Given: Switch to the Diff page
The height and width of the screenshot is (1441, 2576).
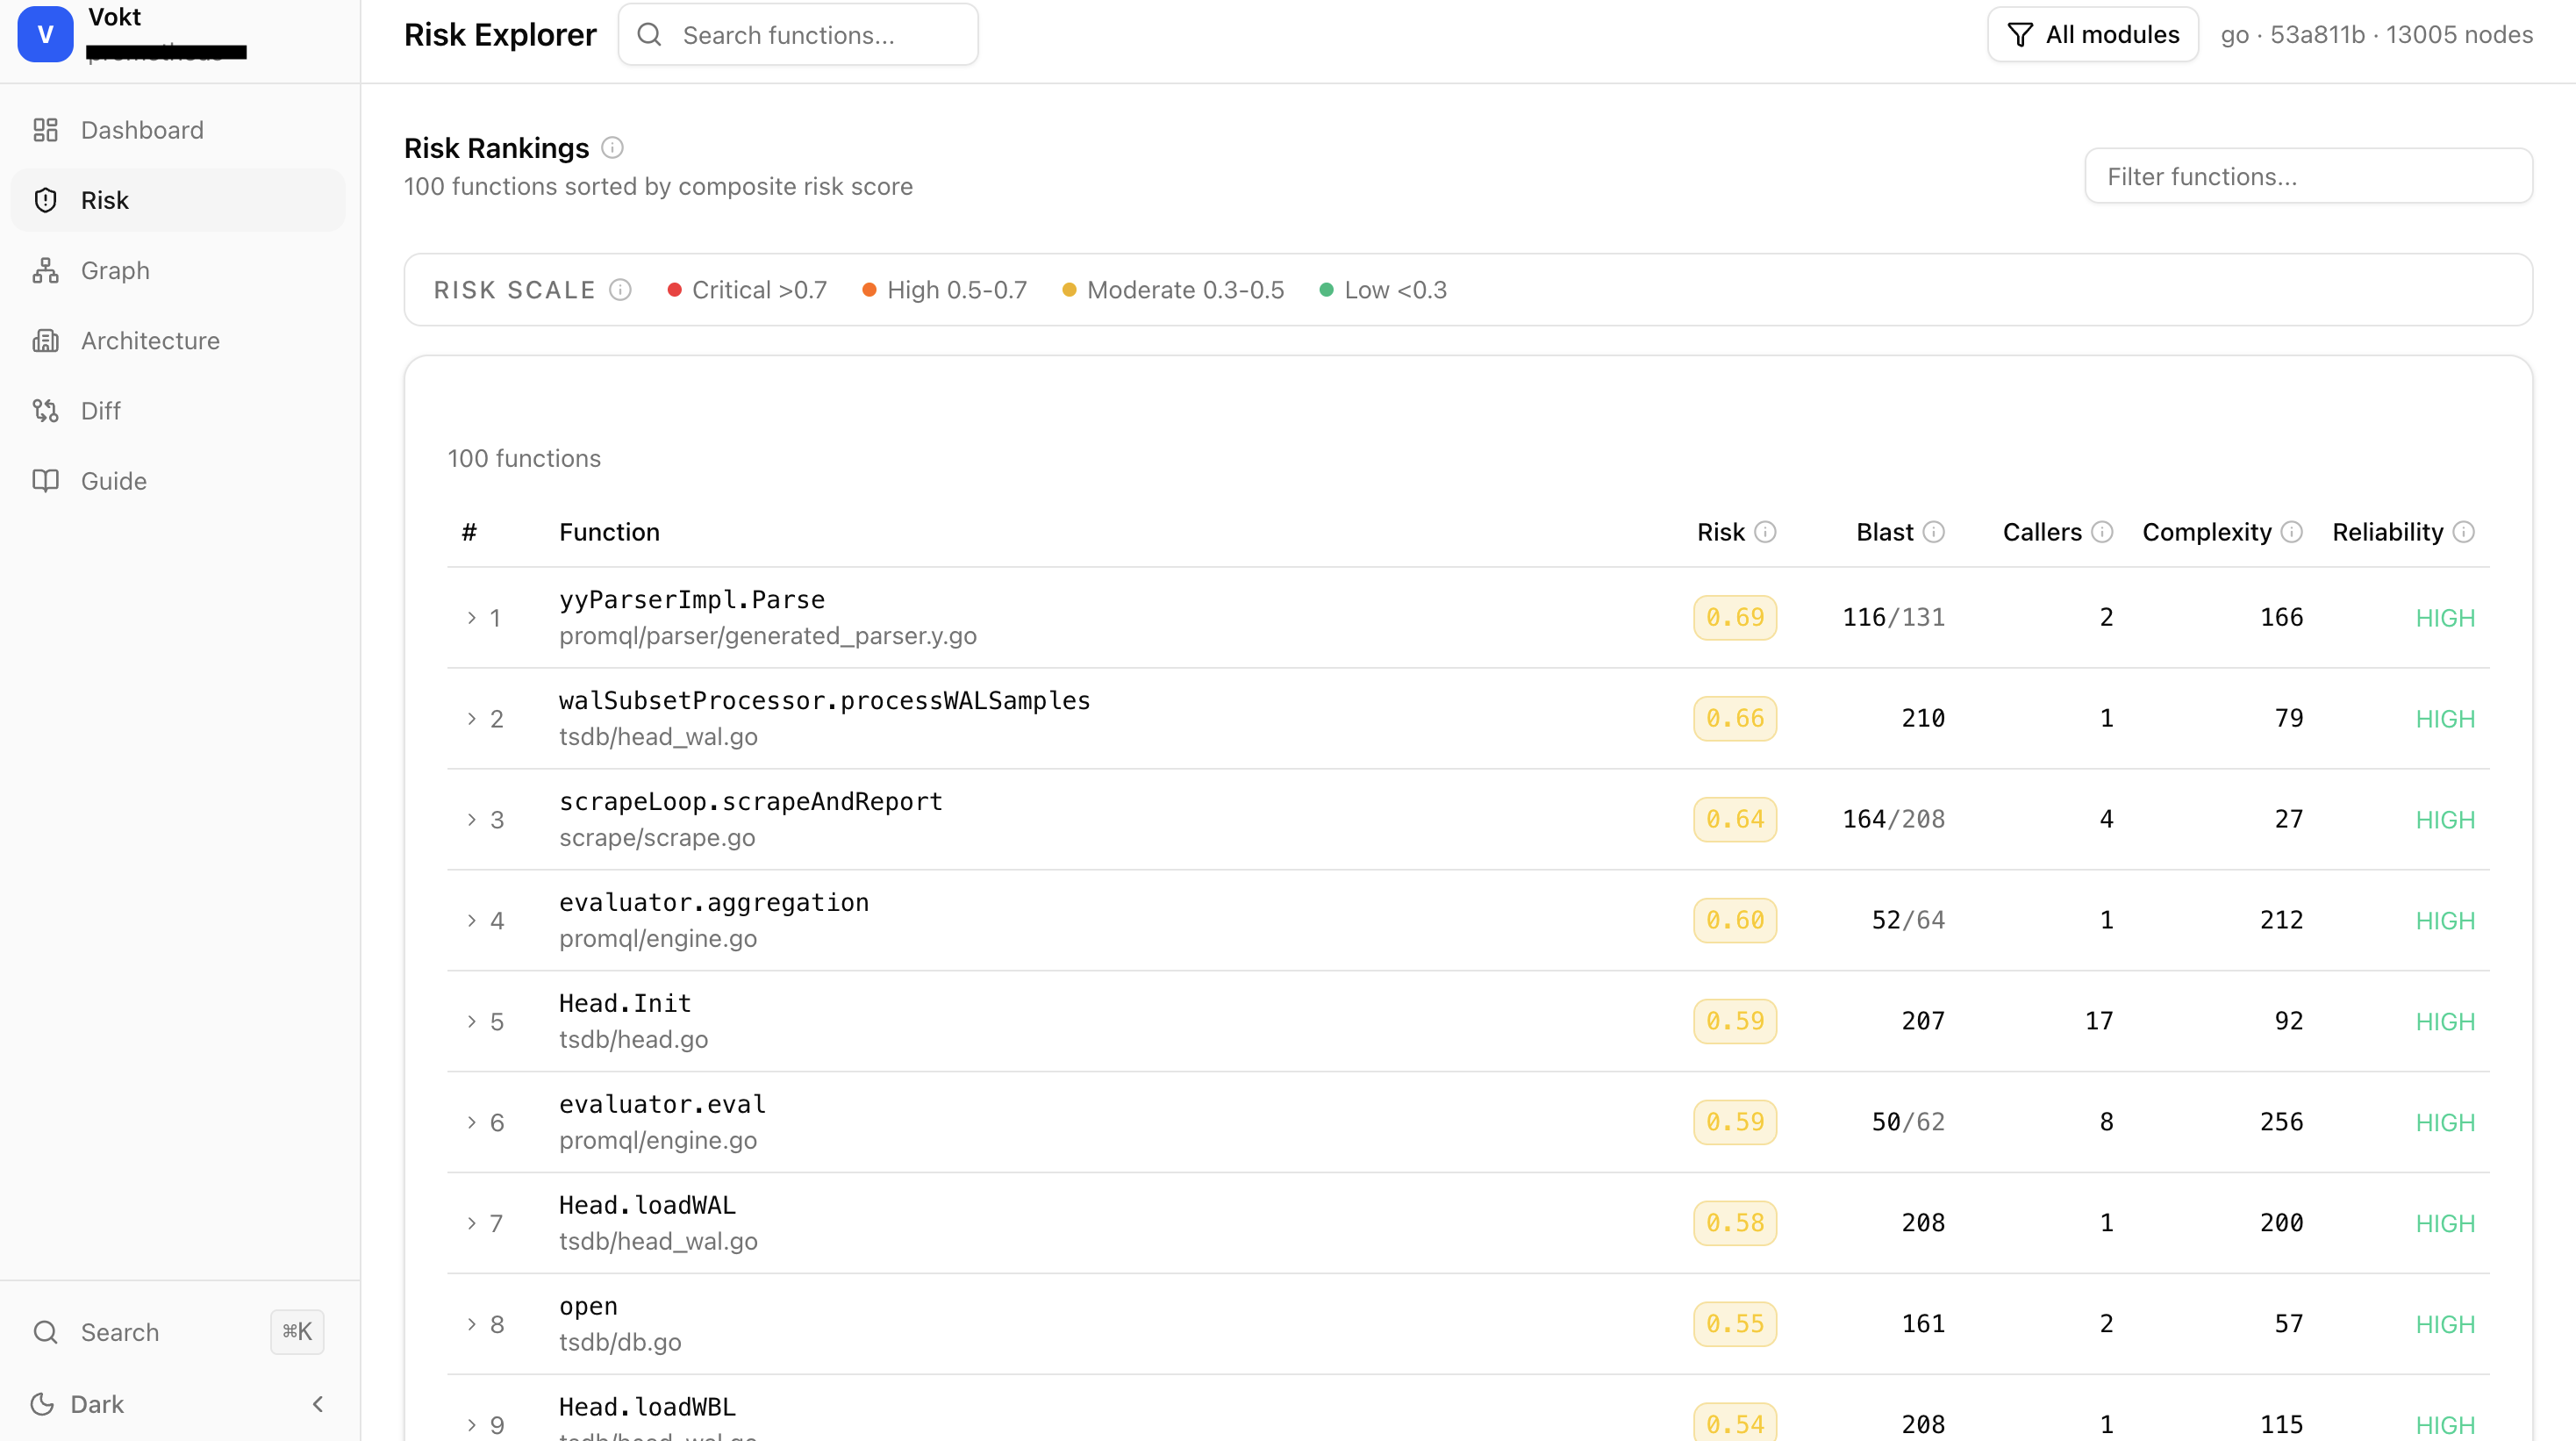Looking at the screenshot, I should click(x=178, y=410).
